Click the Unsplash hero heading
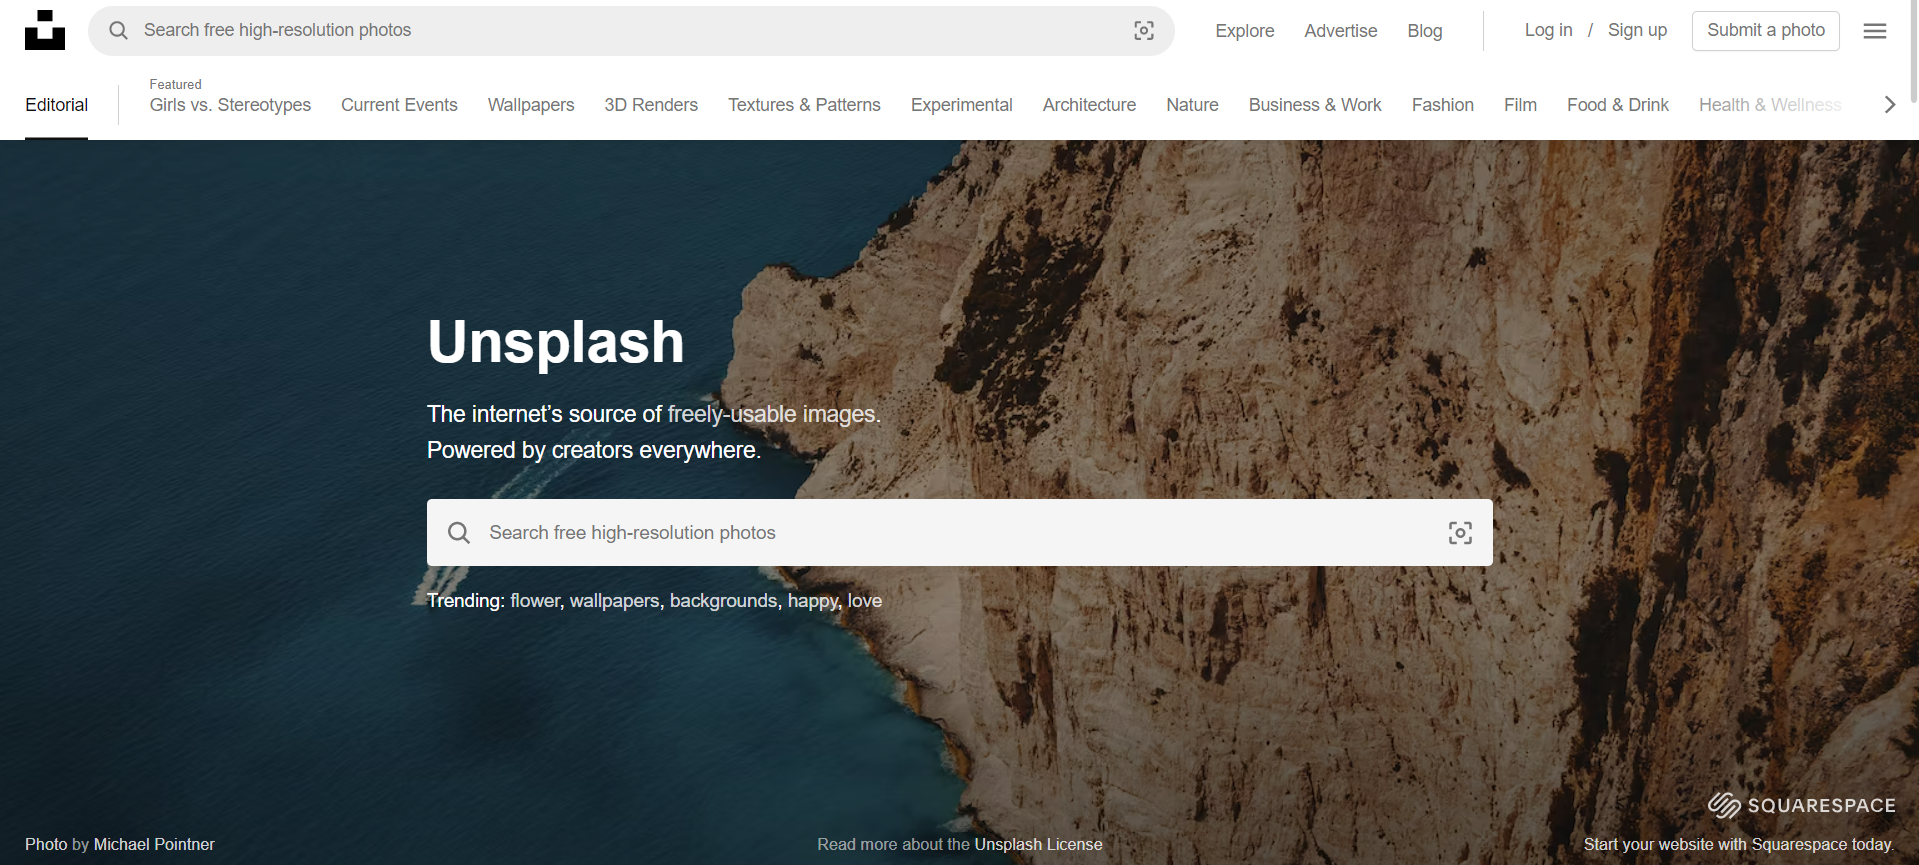This screenshot has height=865, width=1919. 556,342
